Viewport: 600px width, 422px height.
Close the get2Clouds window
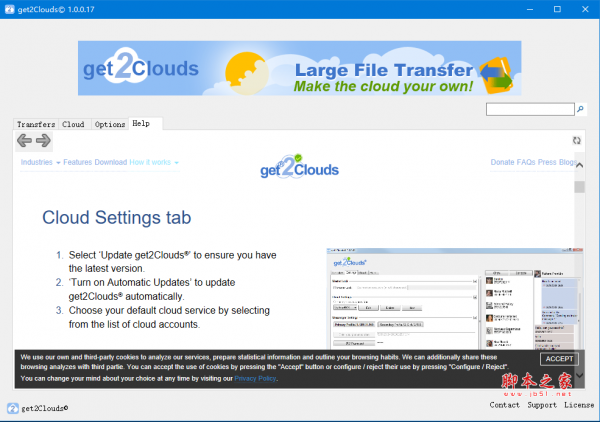[x=585, y=9]
